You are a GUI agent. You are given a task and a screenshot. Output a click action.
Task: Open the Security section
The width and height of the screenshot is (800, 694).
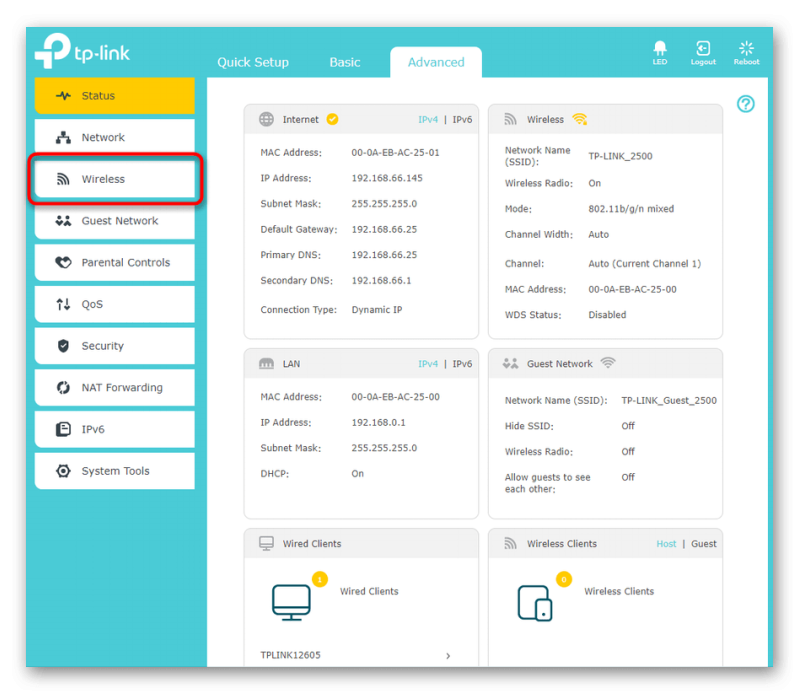(115, 346)
